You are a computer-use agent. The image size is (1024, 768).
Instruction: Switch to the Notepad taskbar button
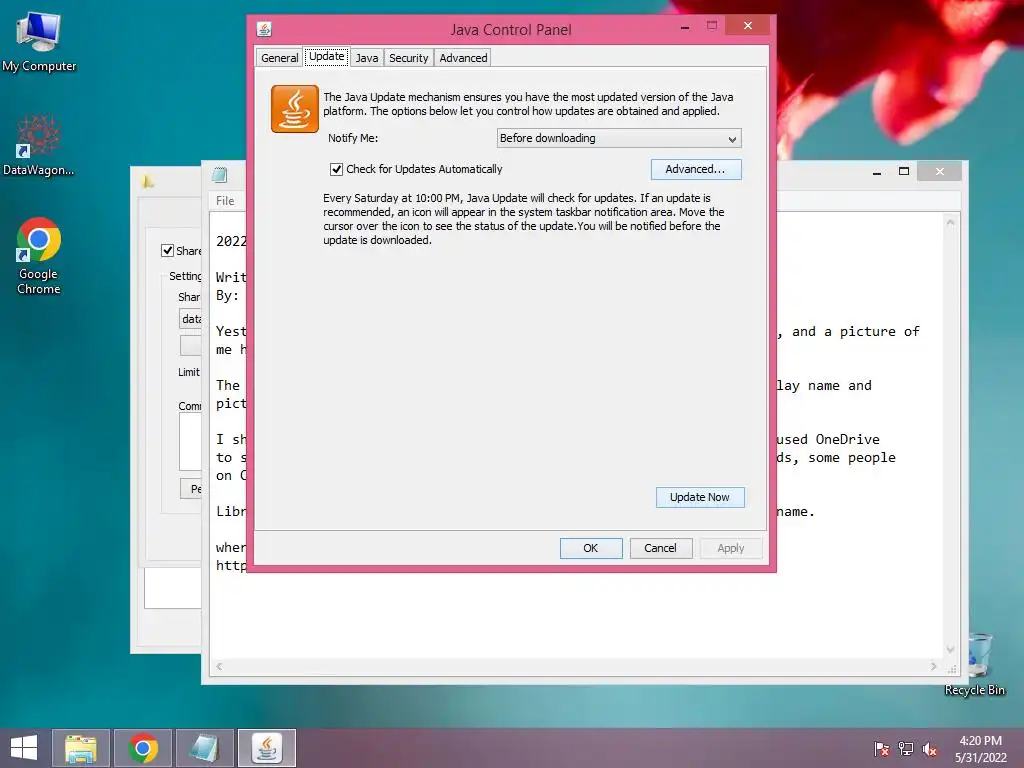(204, 748)
